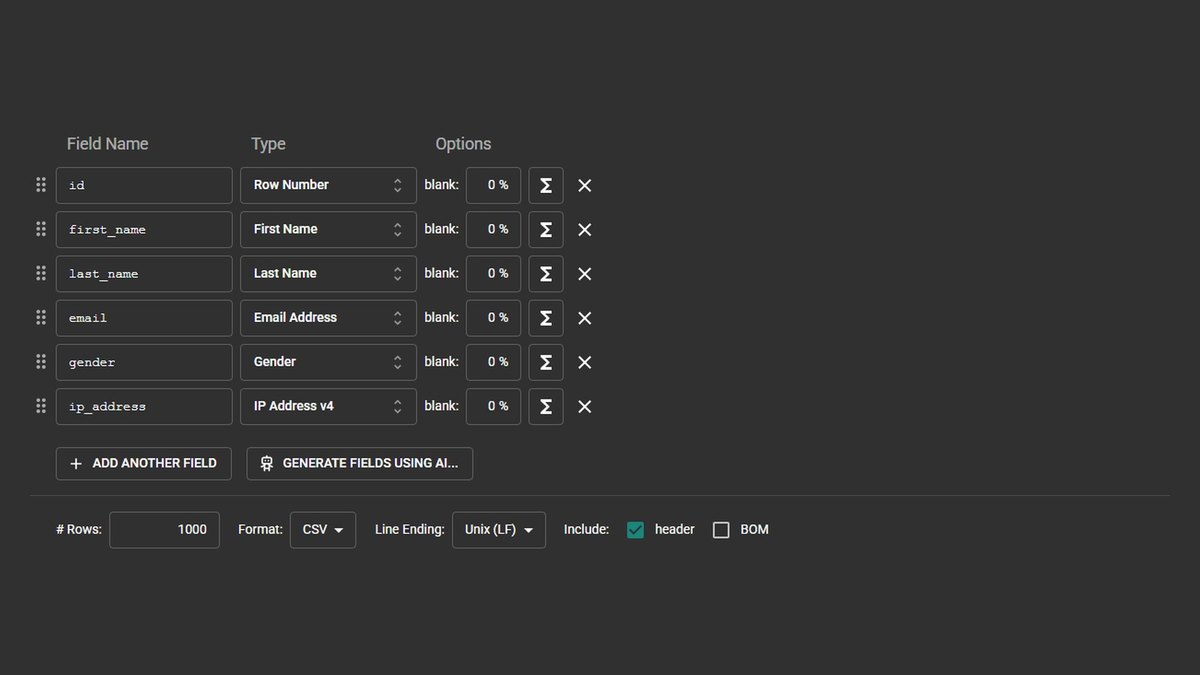Open the Row Number type selector
Image resolution: width=1200 pixels, height=675 pixels.
tap(328, 185)
